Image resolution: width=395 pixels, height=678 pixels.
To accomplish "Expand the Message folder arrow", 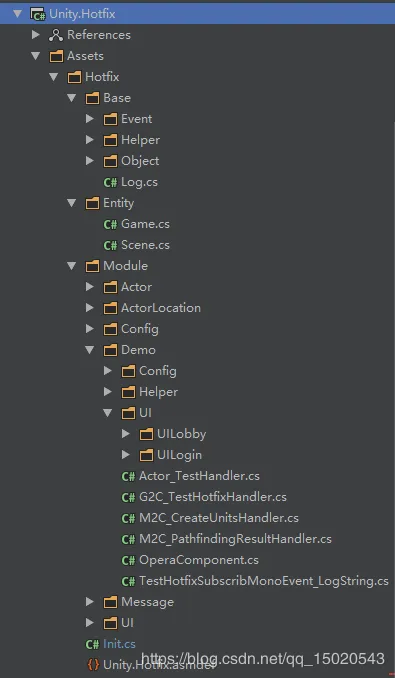I will [x=89, y=601].
